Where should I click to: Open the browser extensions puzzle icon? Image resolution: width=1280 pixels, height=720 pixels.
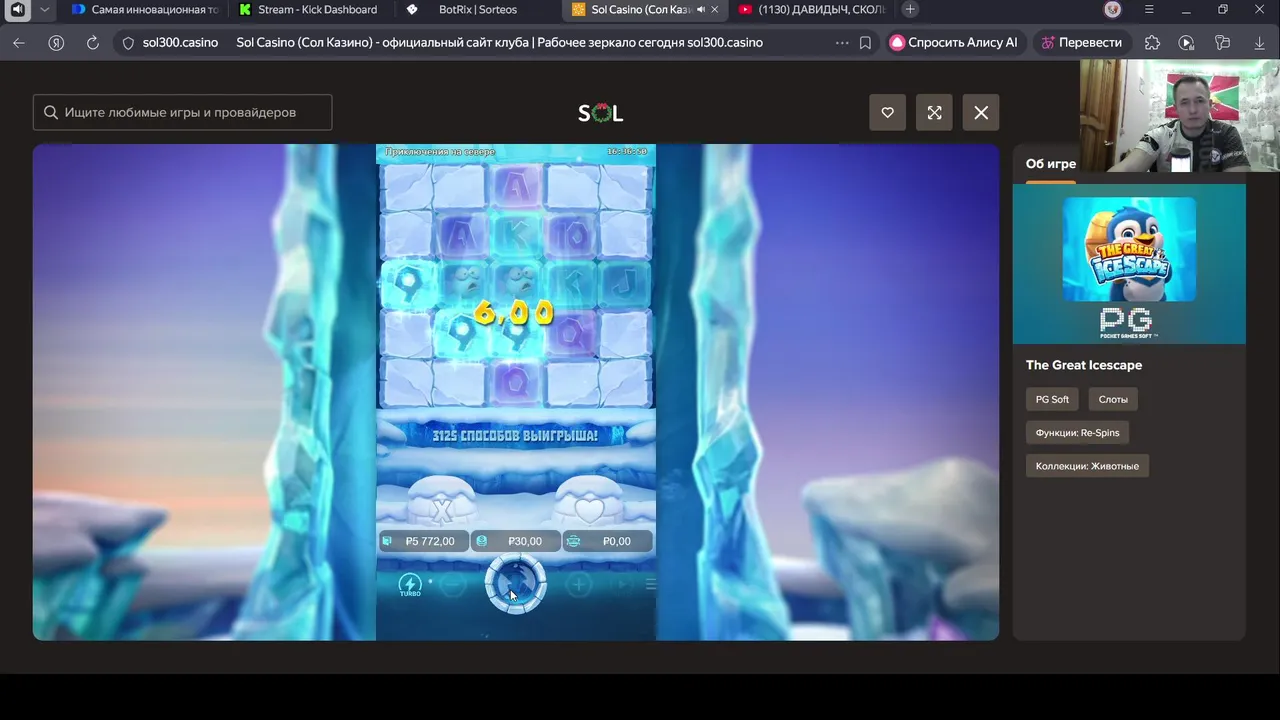[1152, 43]
